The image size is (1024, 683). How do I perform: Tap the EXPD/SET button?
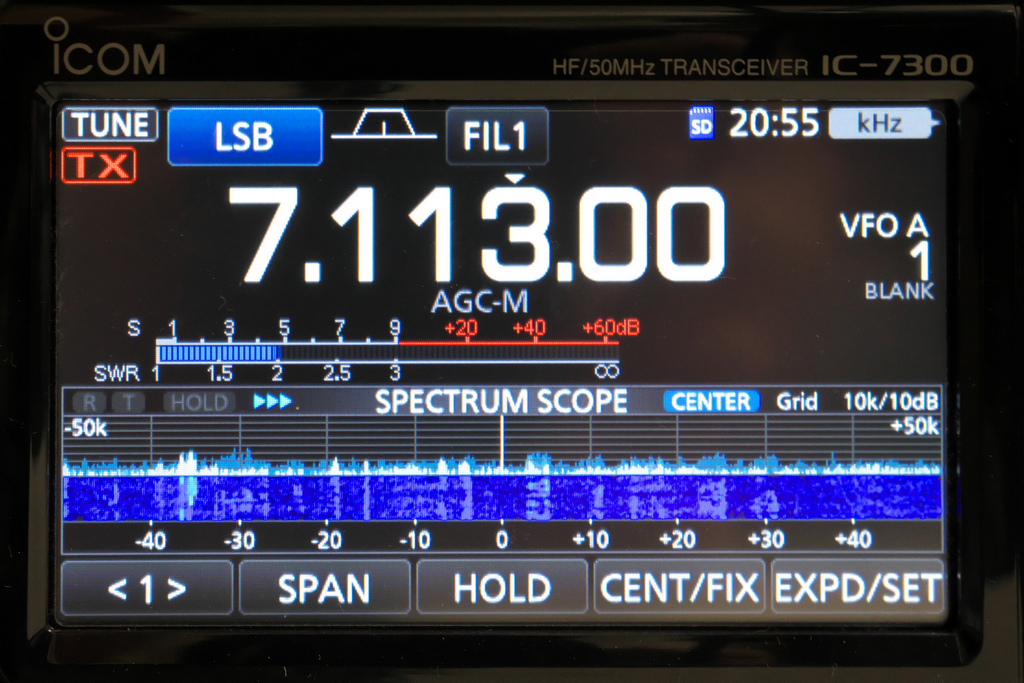857,588
